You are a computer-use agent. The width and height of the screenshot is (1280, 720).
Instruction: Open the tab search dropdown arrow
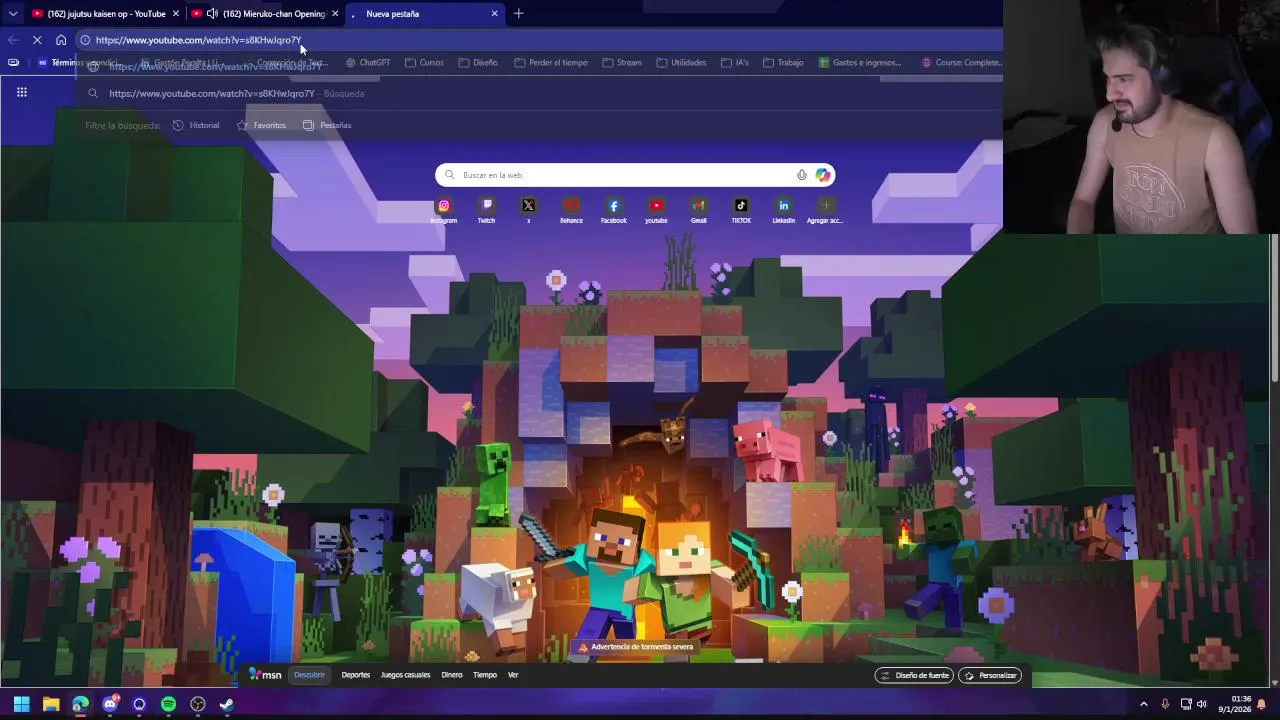13,14
